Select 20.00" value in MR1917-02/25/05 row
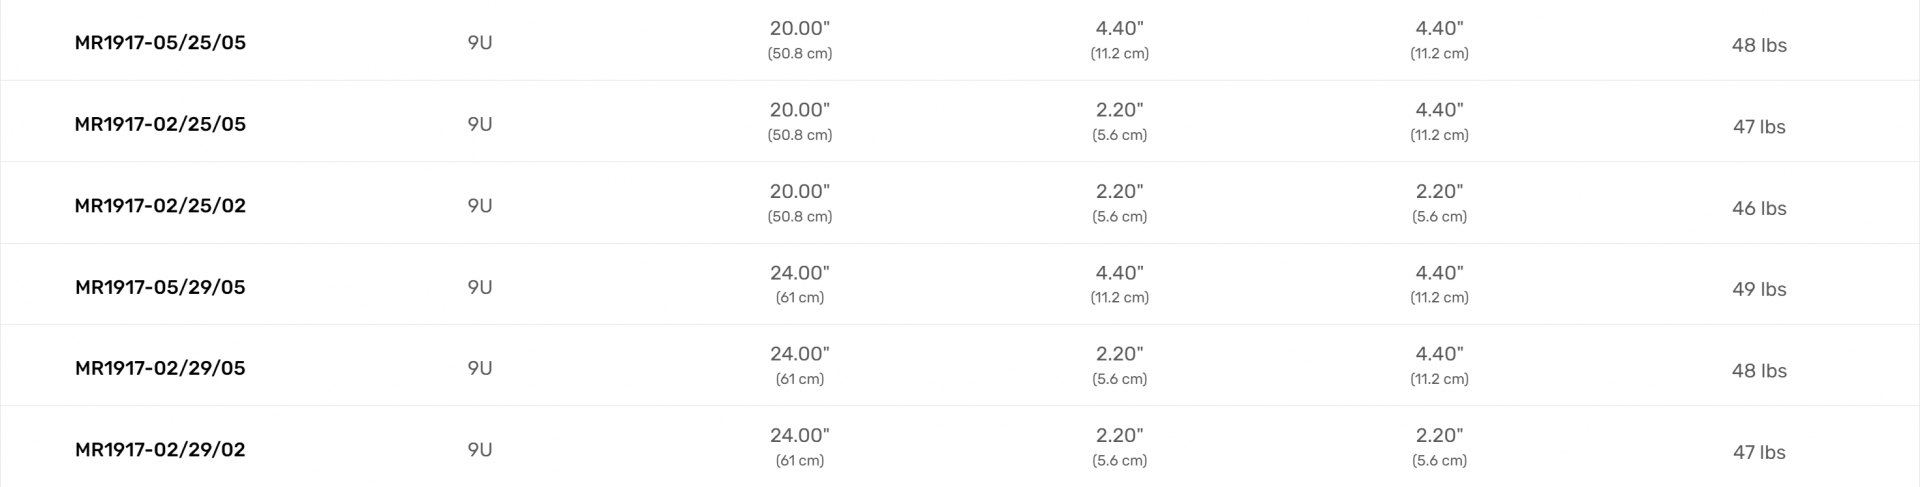The height and width of the screenshot is (487, 1920). 800,110
